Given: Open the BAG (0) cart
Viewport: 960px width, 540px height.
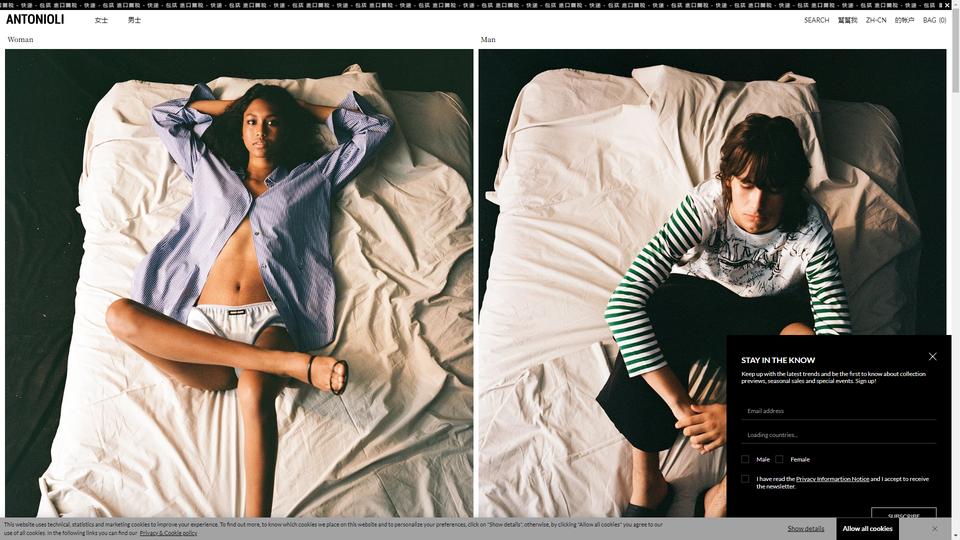Looking at the screenshot, I should click(934, 20).
